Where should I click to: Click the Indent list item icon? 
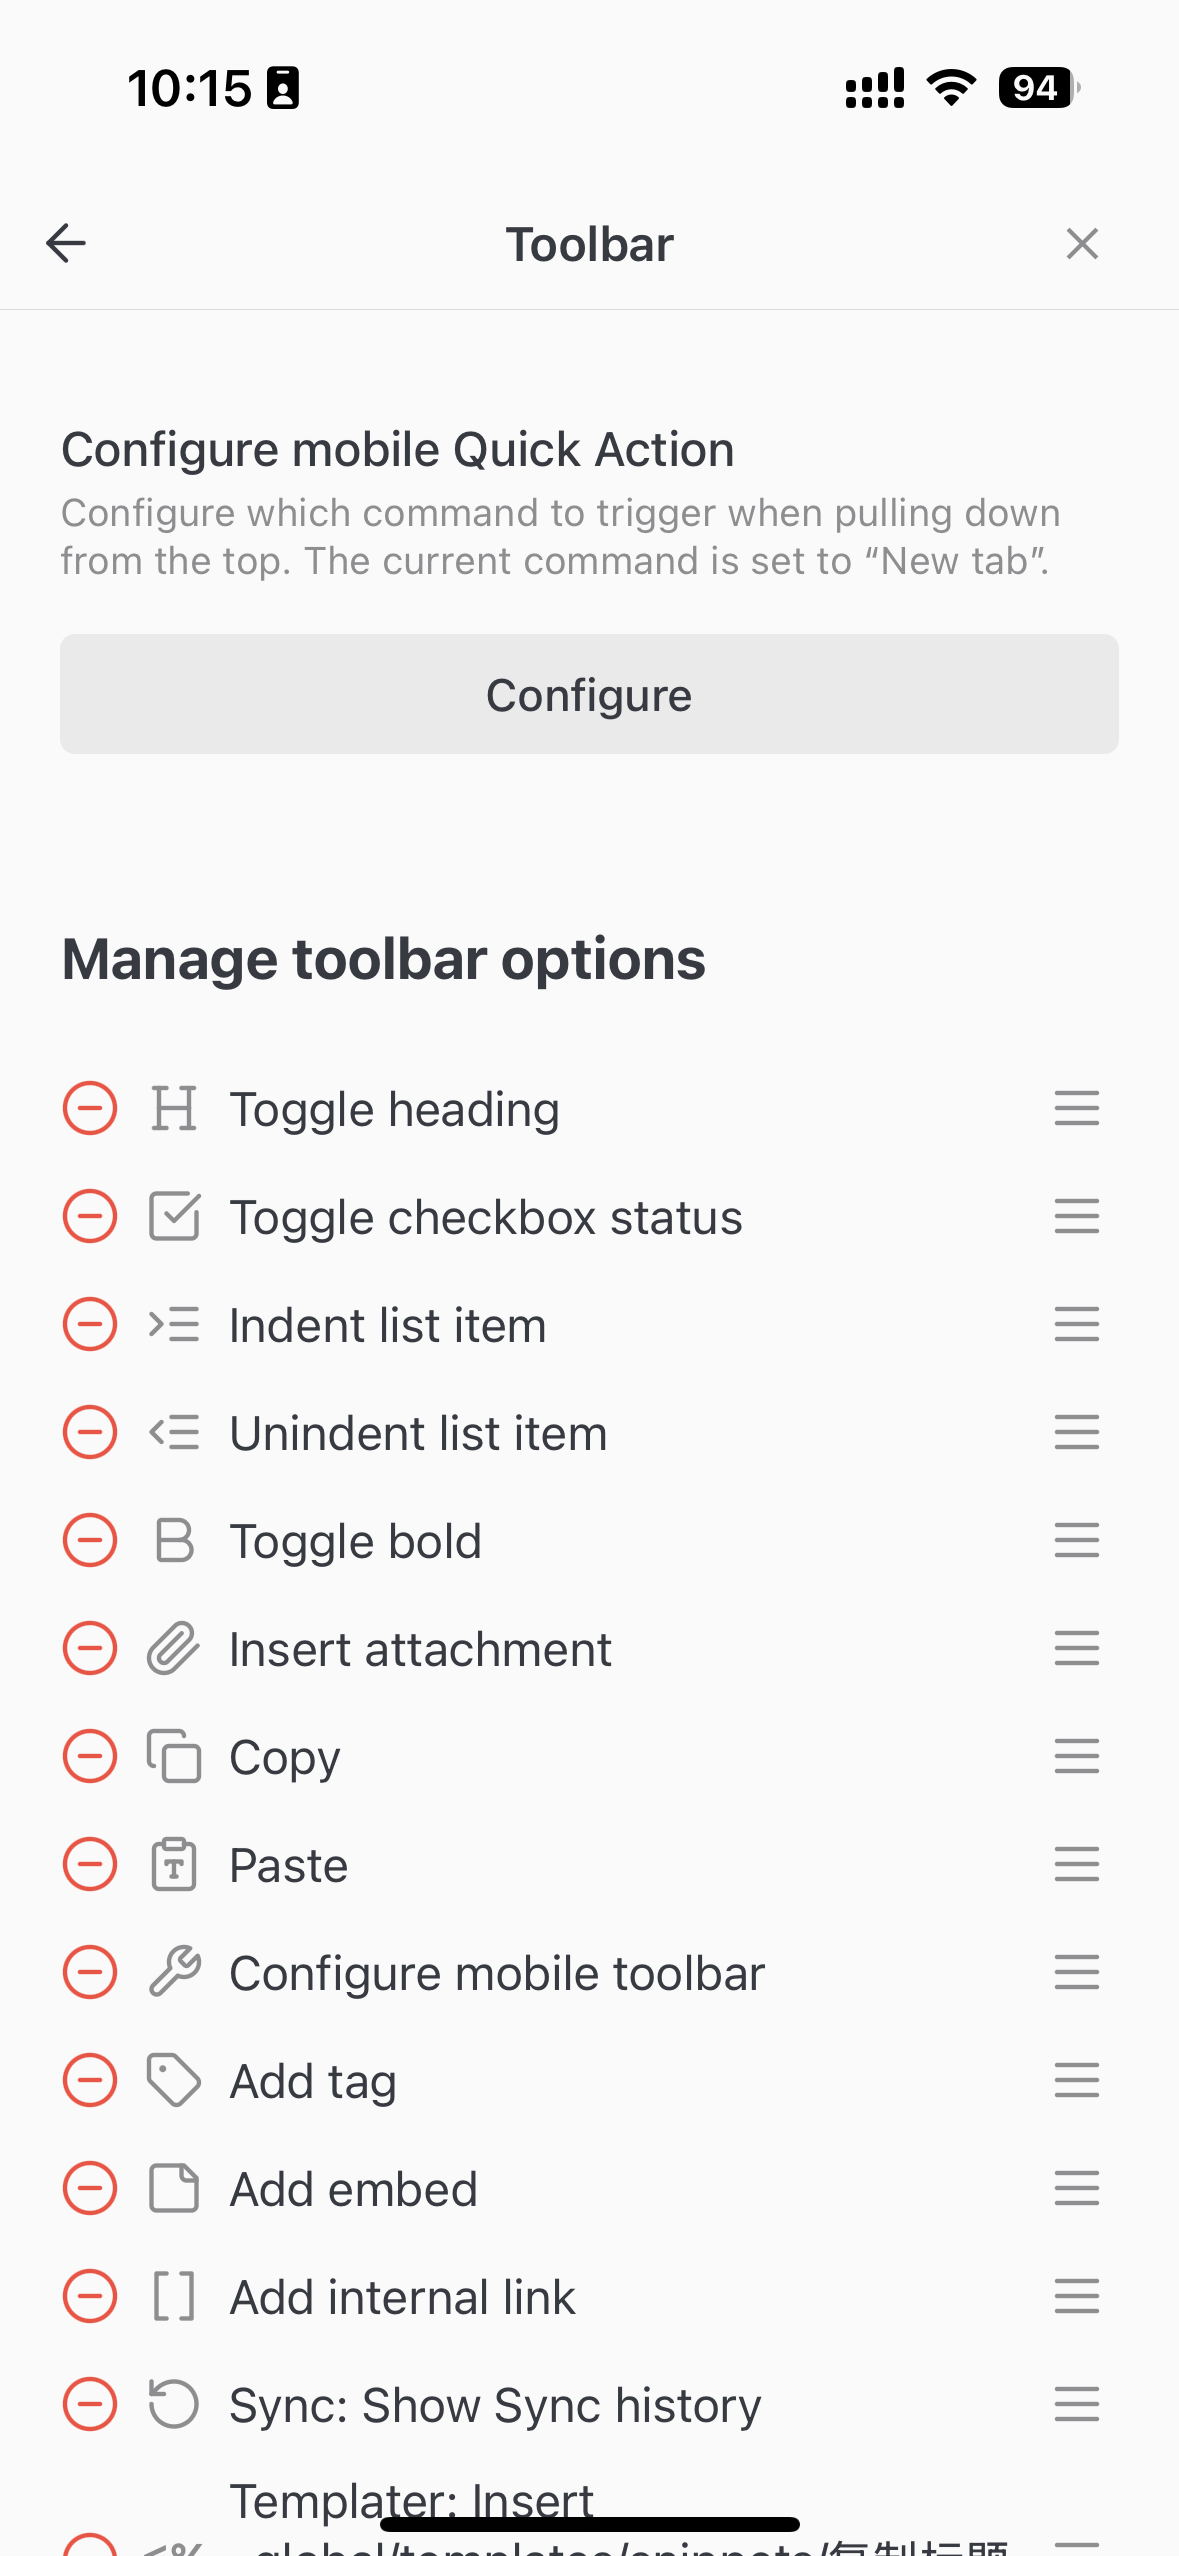pos(173,1324)
